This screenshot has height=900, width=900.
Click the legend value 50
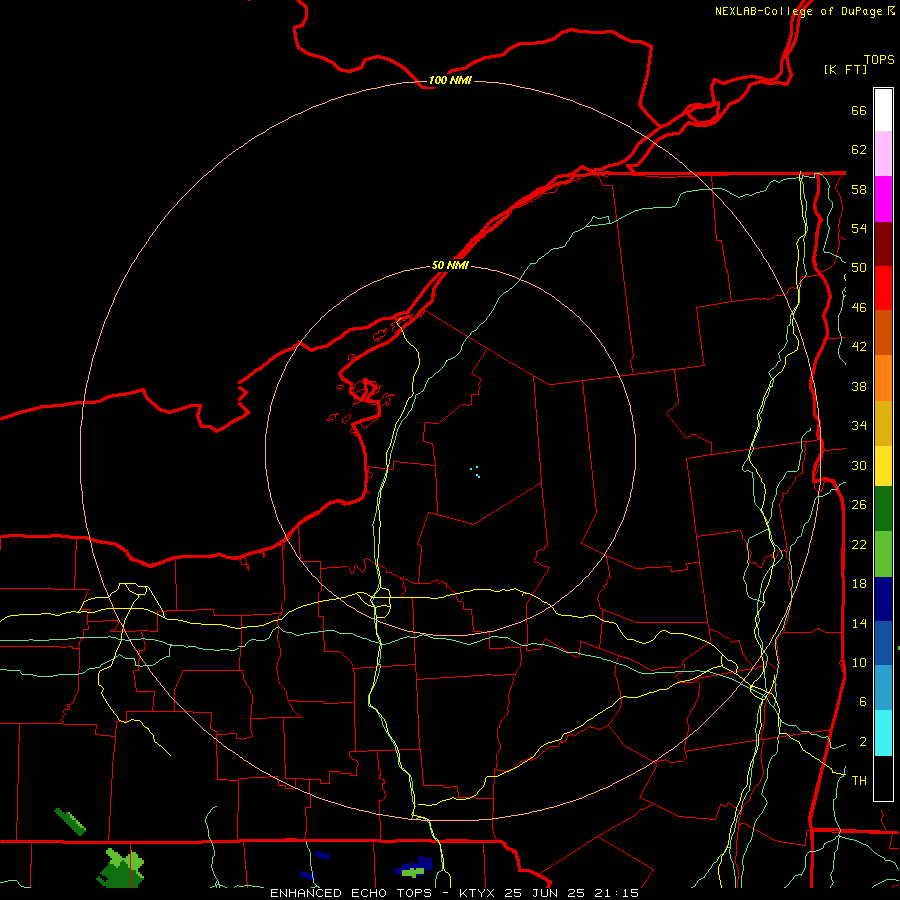(x=859, y=268)
